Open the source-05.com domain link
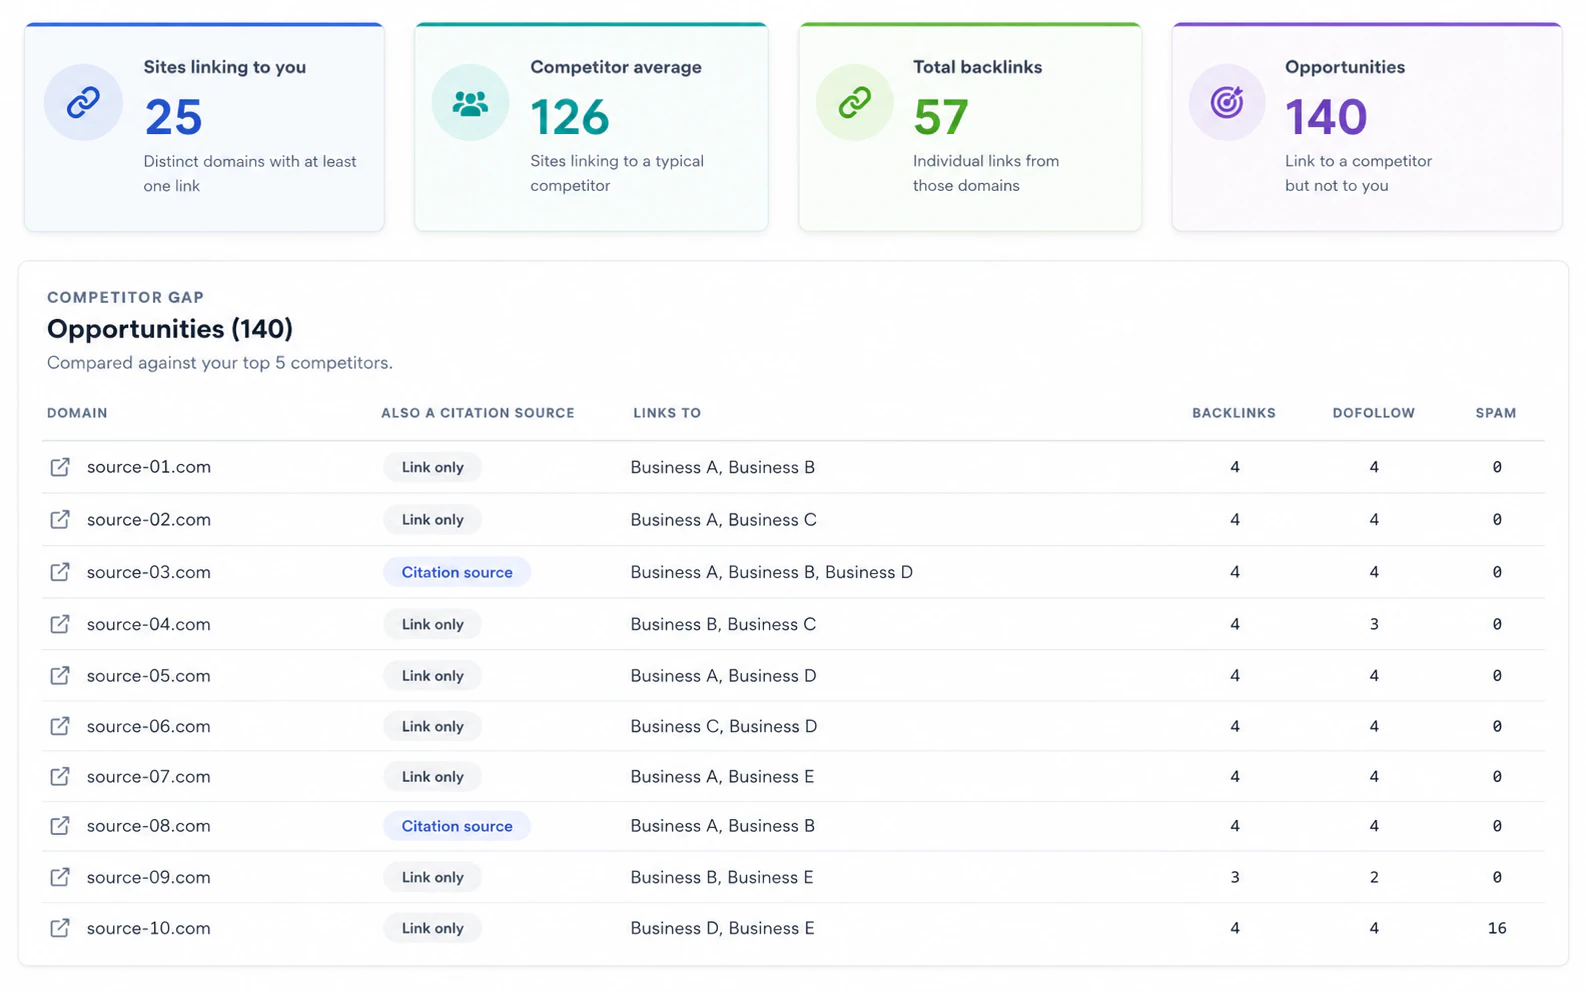The image size is (1586, 992). pyautogui.click(x=149, y=676)
